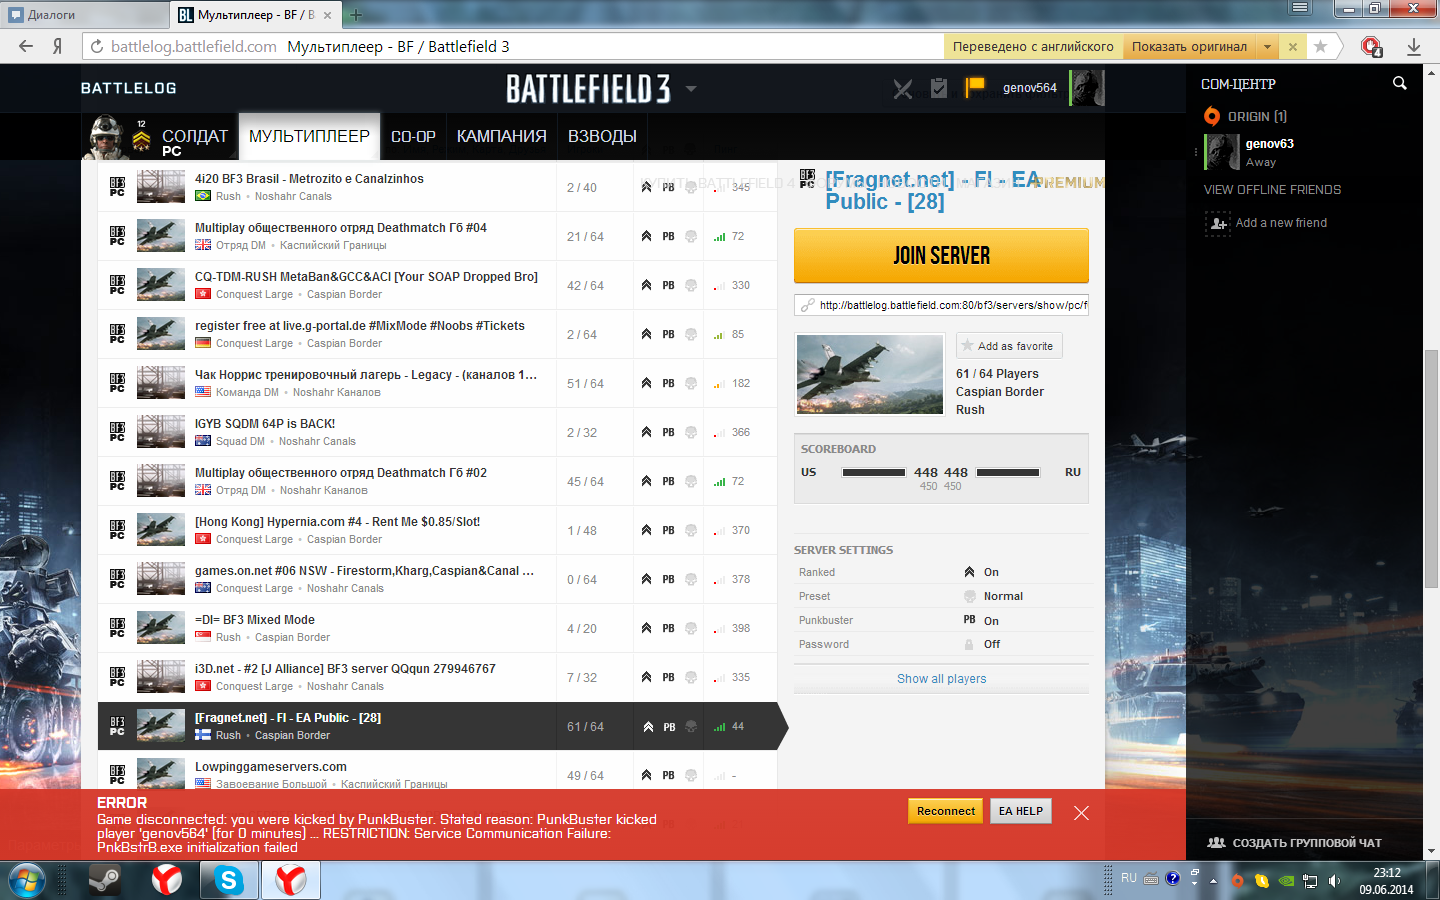Click VIEW OFFLINE FRIENDS
Viewport: 1440px width, 900px height.
tap(1272, 190)
